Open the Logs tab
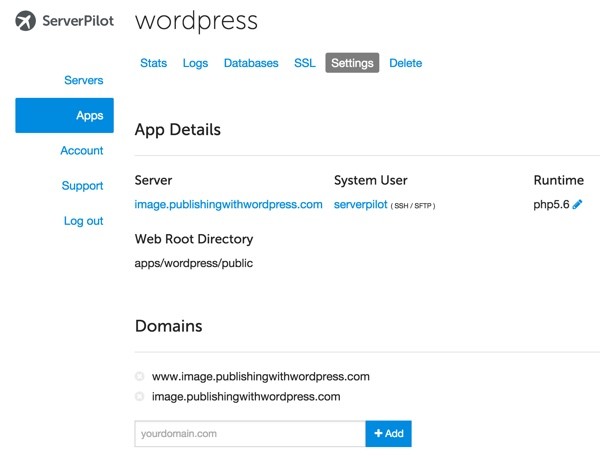The height and width of the screenshot is (456, 600). pyautogui.click(x=195, y=63)
